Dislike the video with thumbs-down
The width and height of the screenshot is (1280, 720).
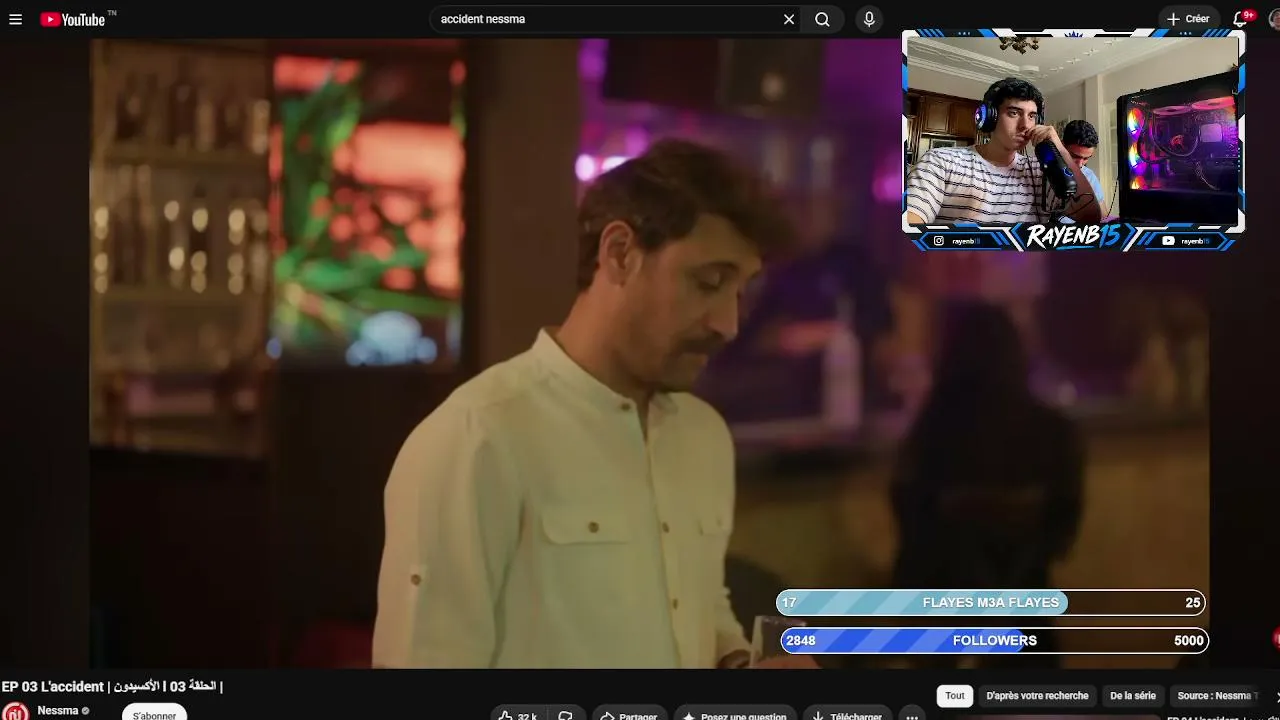point(565,714)
